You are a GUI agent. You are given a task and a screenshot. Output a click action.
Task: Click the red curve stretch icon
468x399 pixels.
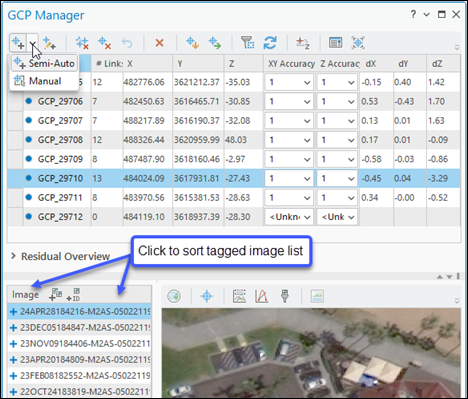coord(262,296)
